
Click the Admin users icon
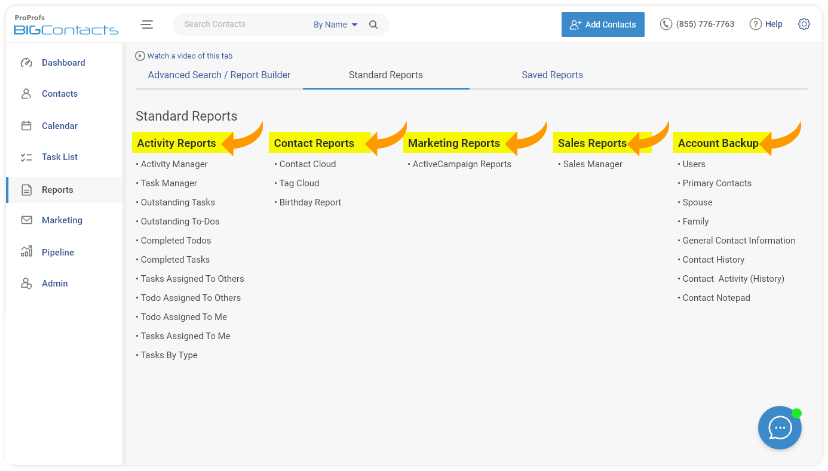tap(26, 284)
